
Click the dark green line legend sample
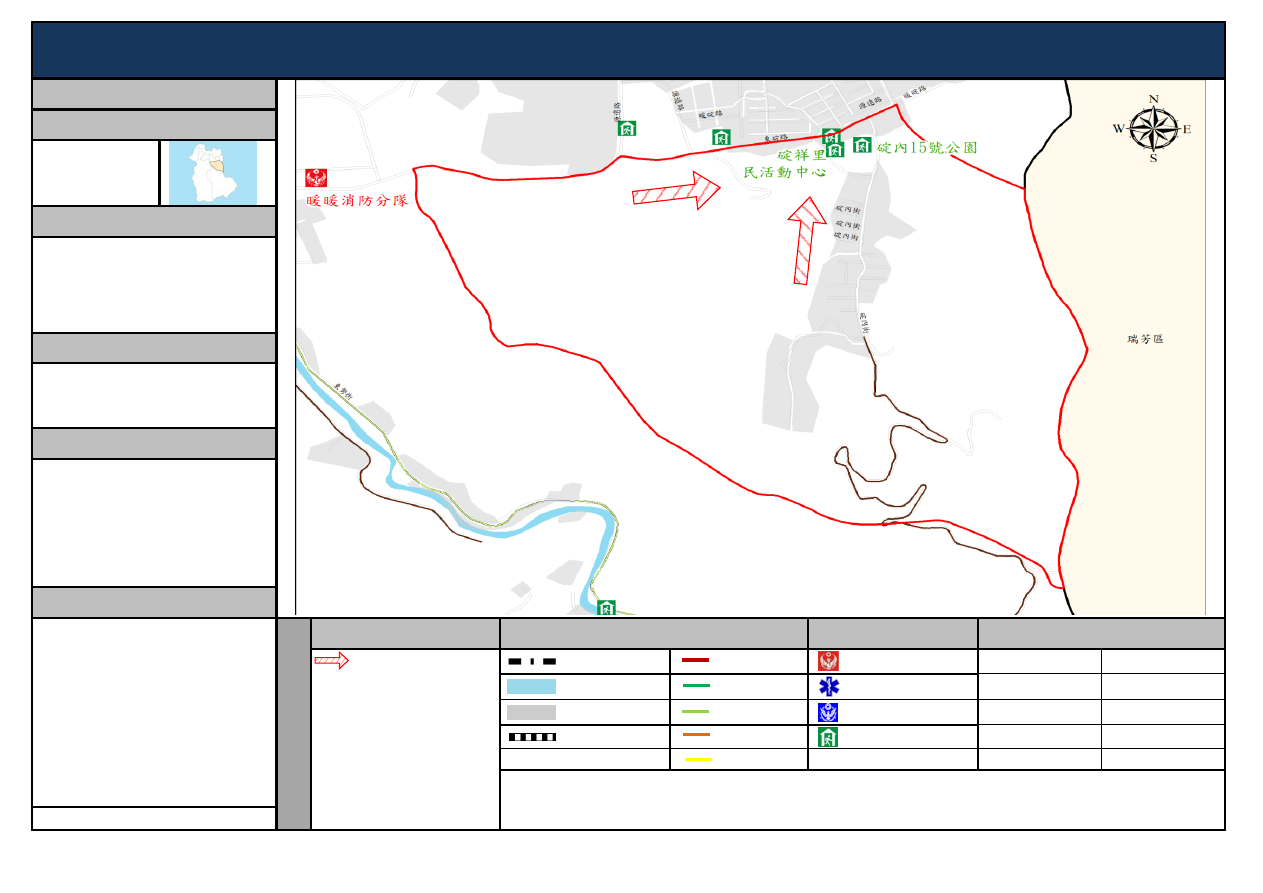pyautogui.click(x=696, y=686)
